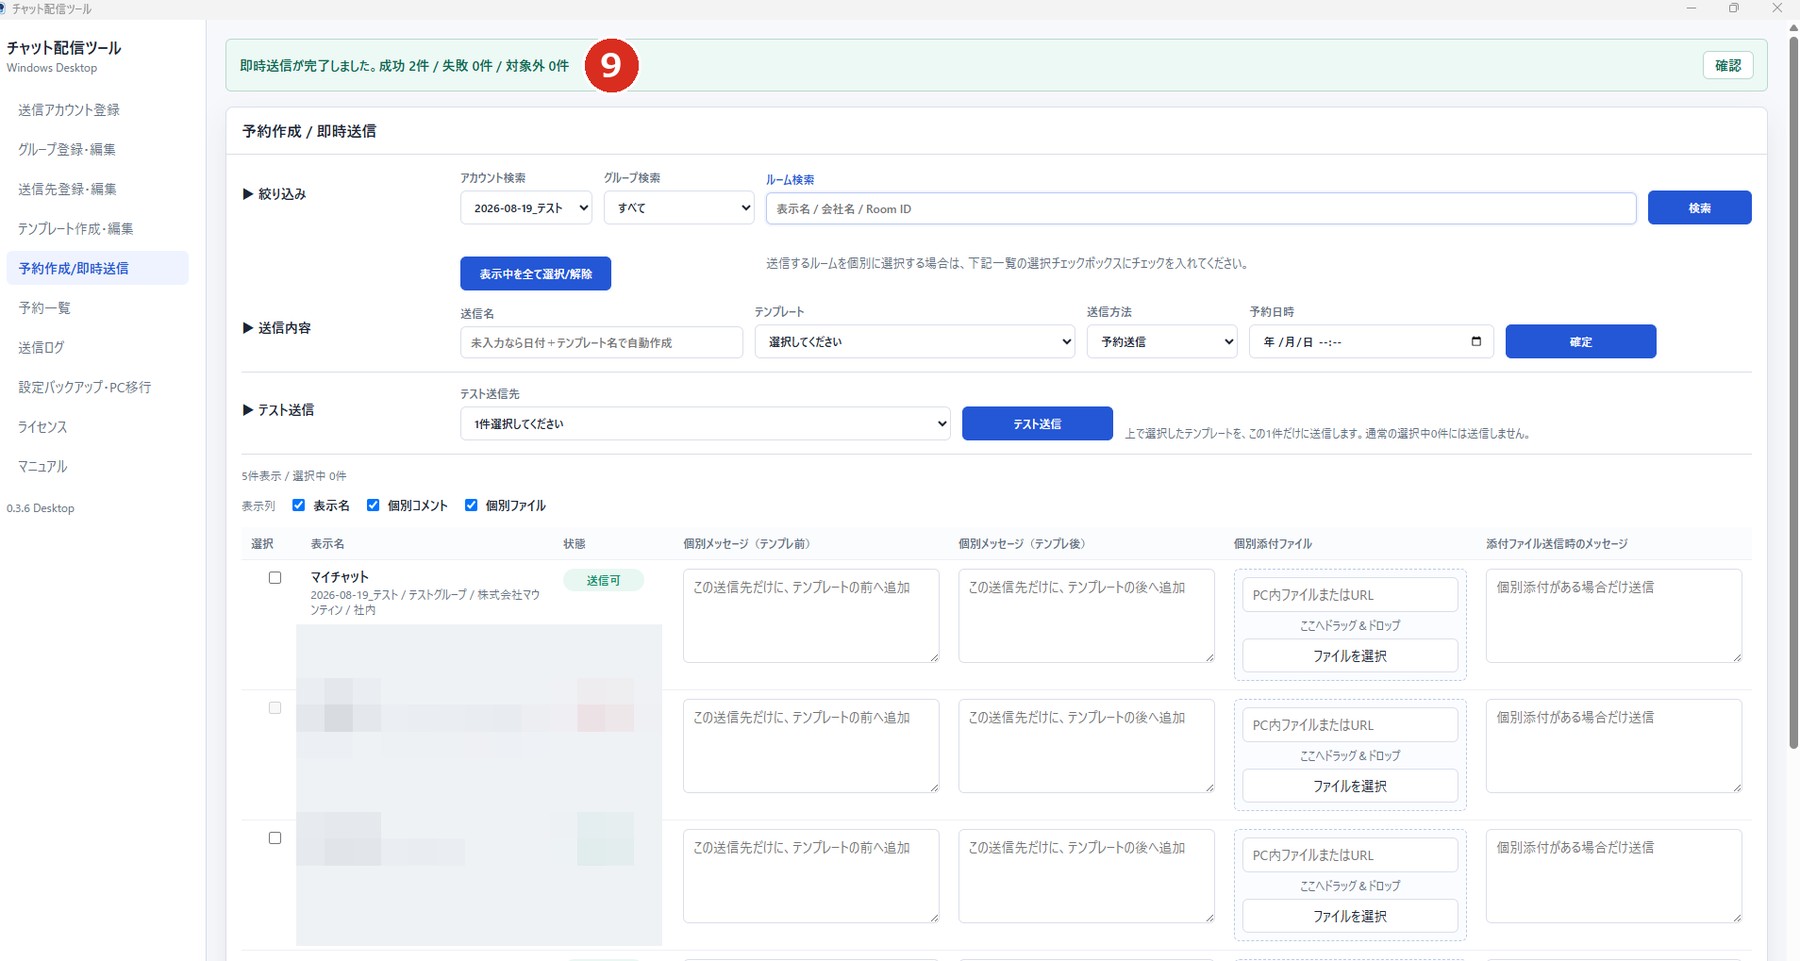Open テンプレート作成・編集 menu item
The width and height of the screenshot is (1800, 961).
pyautogui.click(x=76, y=229)
